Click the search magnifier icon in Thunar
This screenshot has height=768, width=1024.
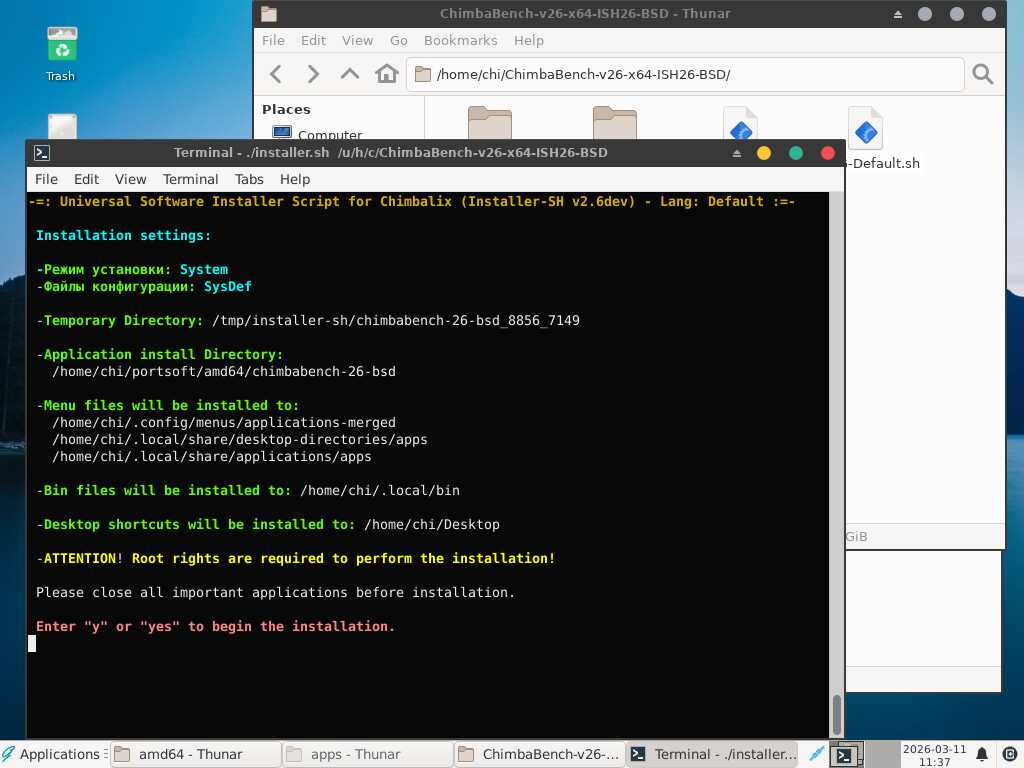click(x=982, y=74)
